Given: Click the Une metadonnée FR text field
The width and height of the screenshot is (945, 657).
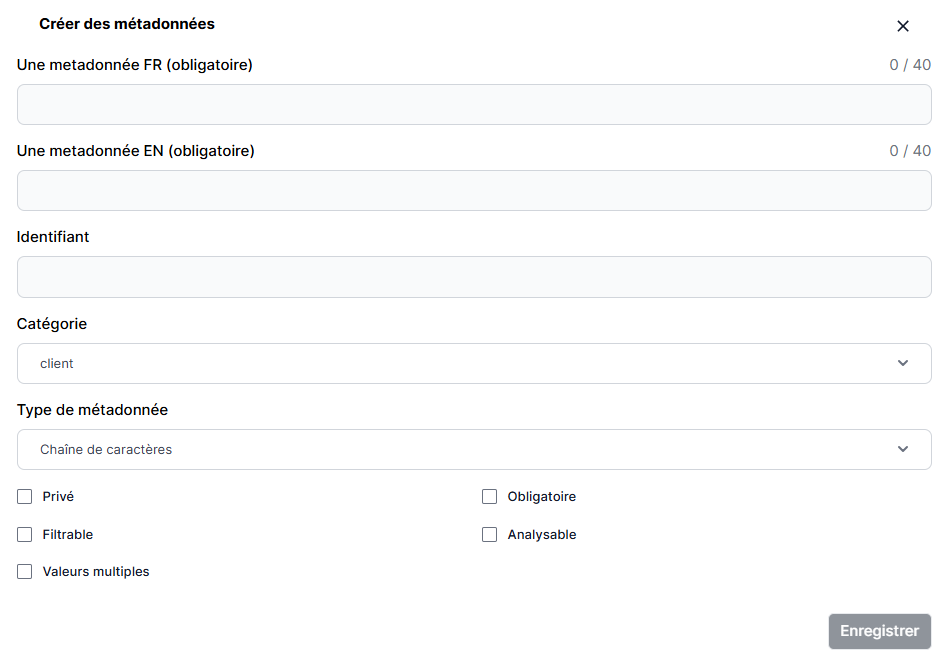Looking at the screenshot, I should tap(474, 105).
